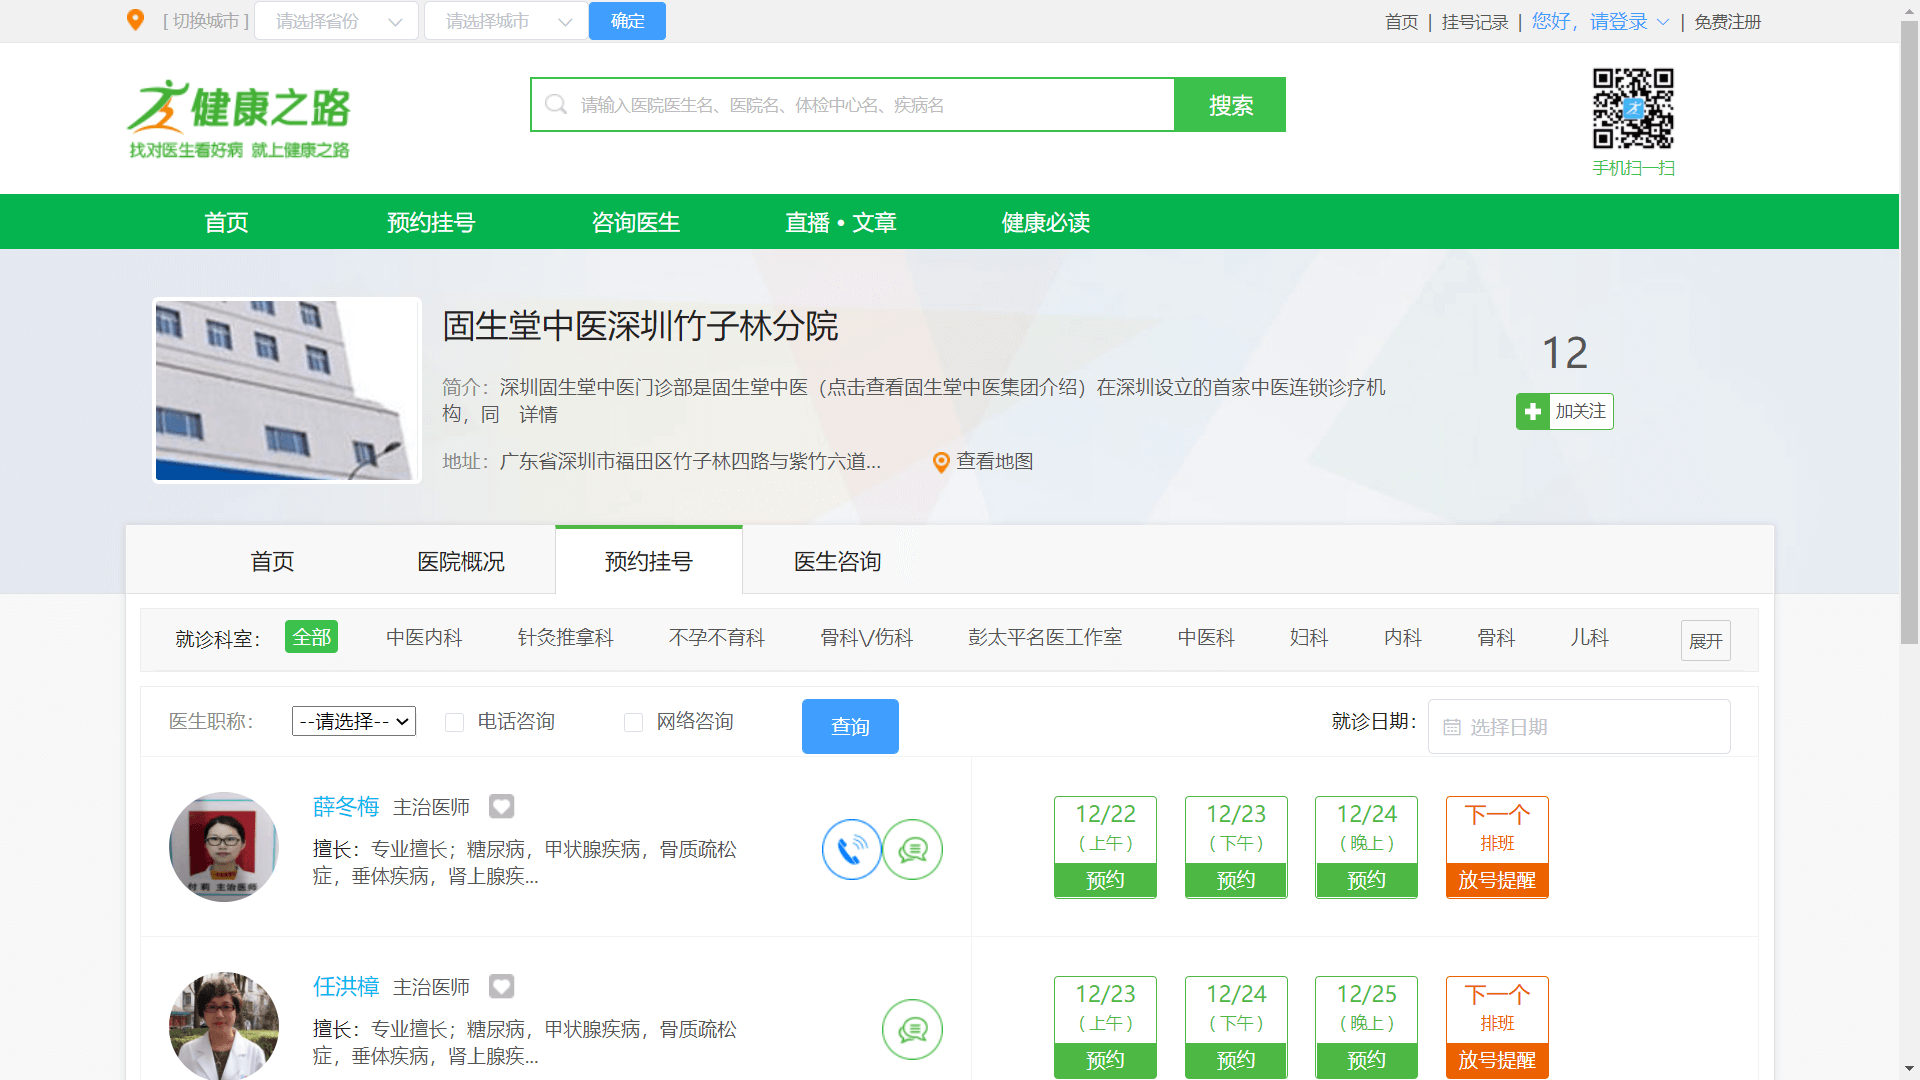Click 详情 link in hospital intro

coord(538,414)
